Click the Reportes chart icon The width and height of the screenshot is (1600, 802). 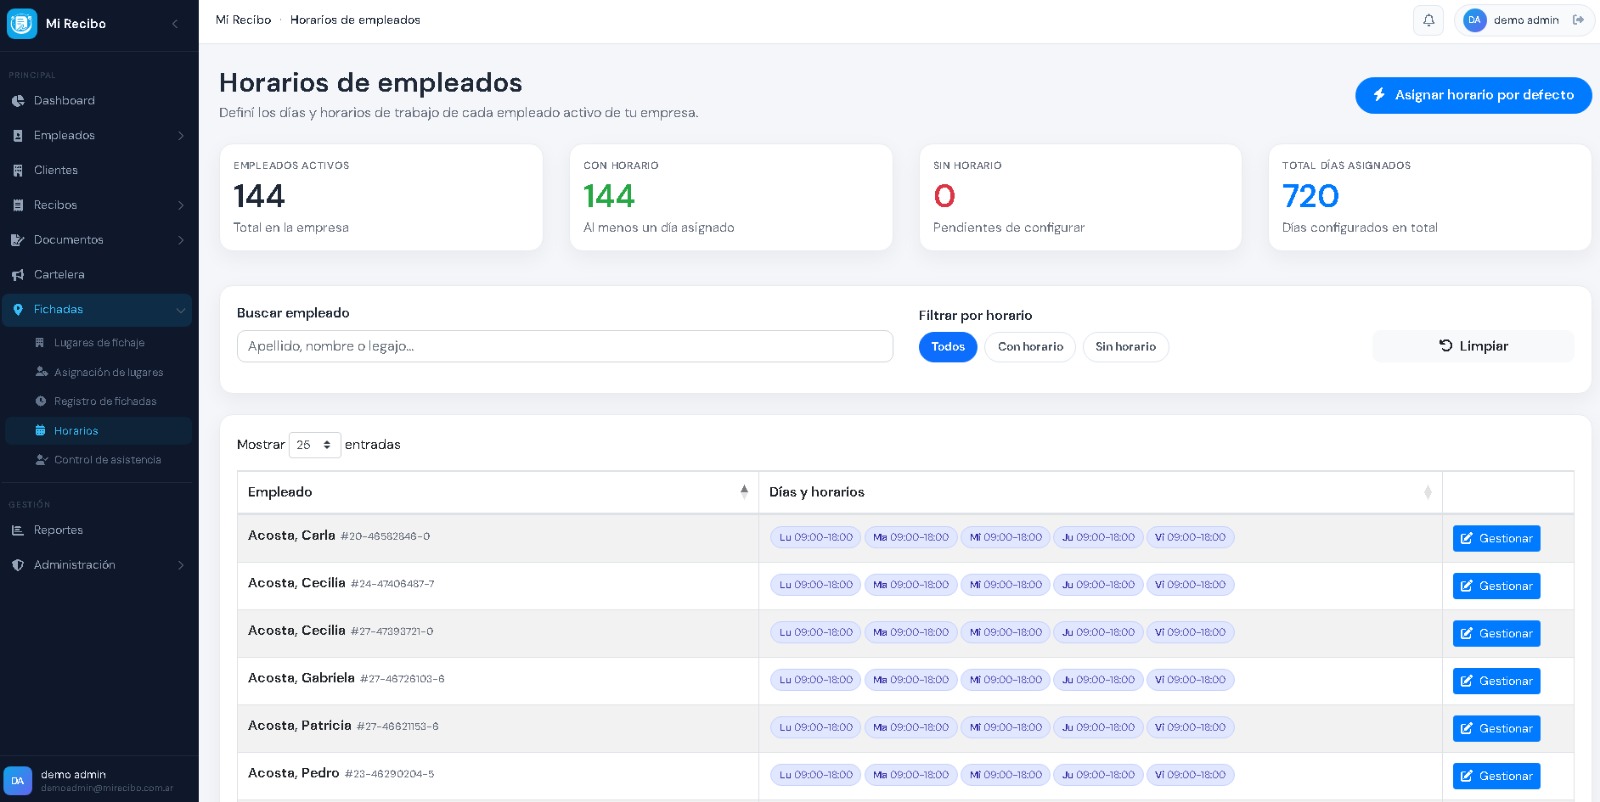17,531
